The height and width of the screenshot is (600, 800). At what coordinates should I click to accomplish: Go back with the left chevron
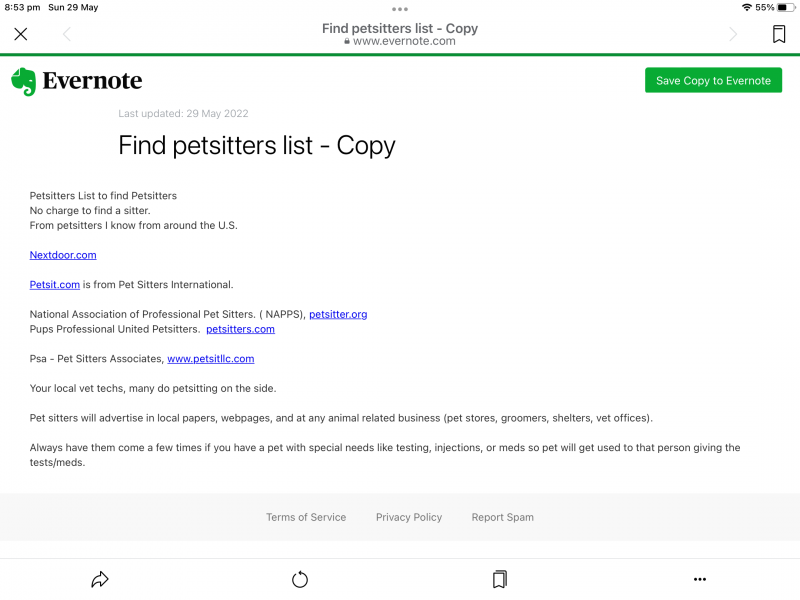pos(67,34)
